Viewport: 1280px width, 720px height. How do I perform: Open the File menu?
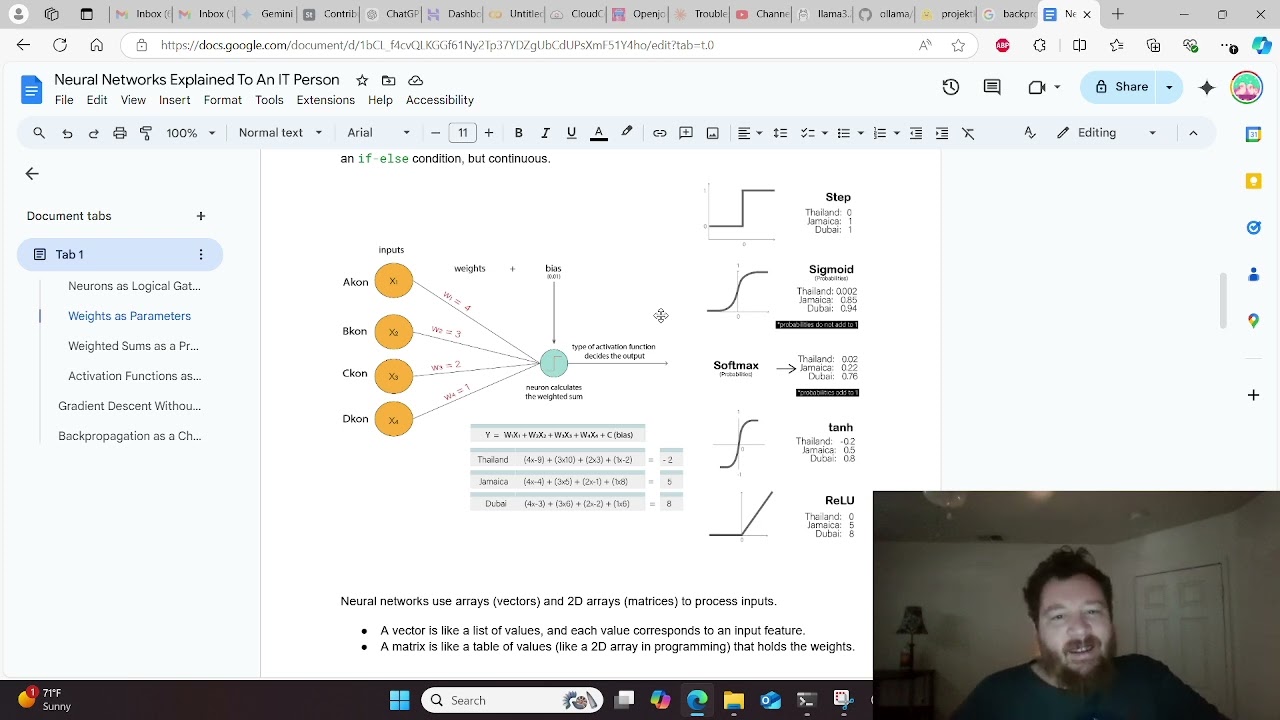(x=64, y=100)
